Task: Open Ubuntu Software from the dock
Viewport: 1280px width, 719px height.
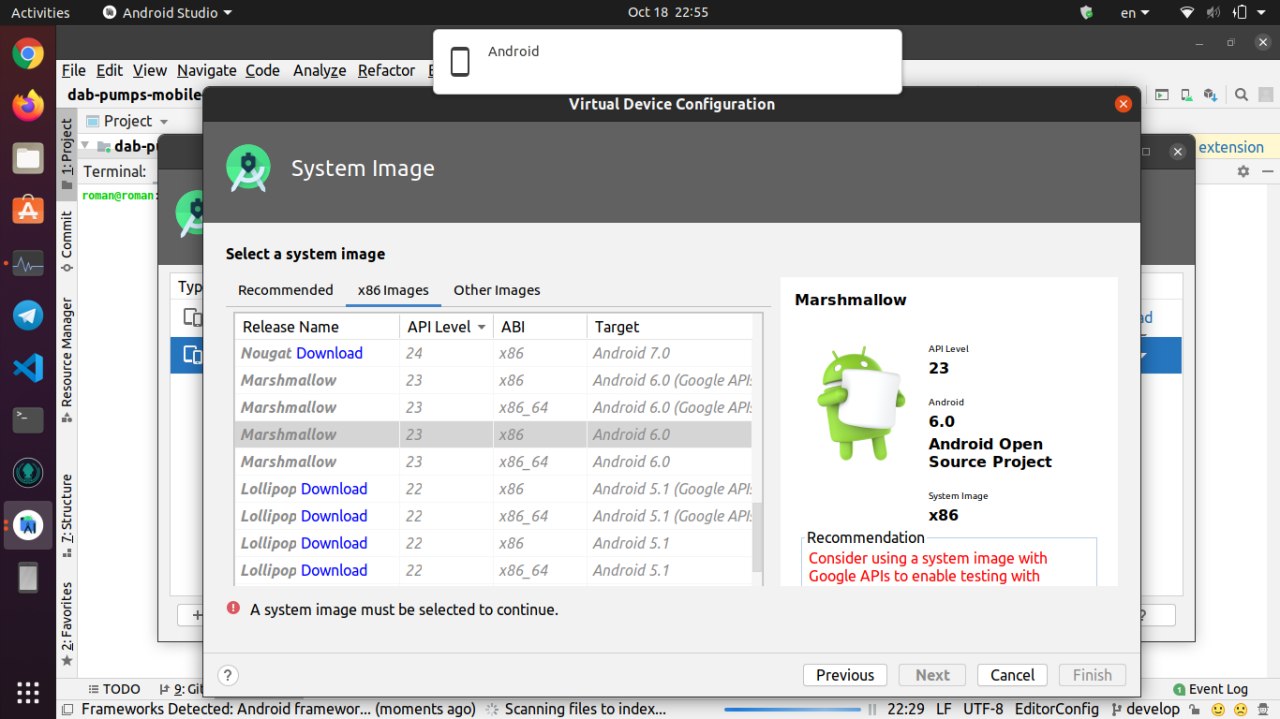Action: tap(28, 210)
